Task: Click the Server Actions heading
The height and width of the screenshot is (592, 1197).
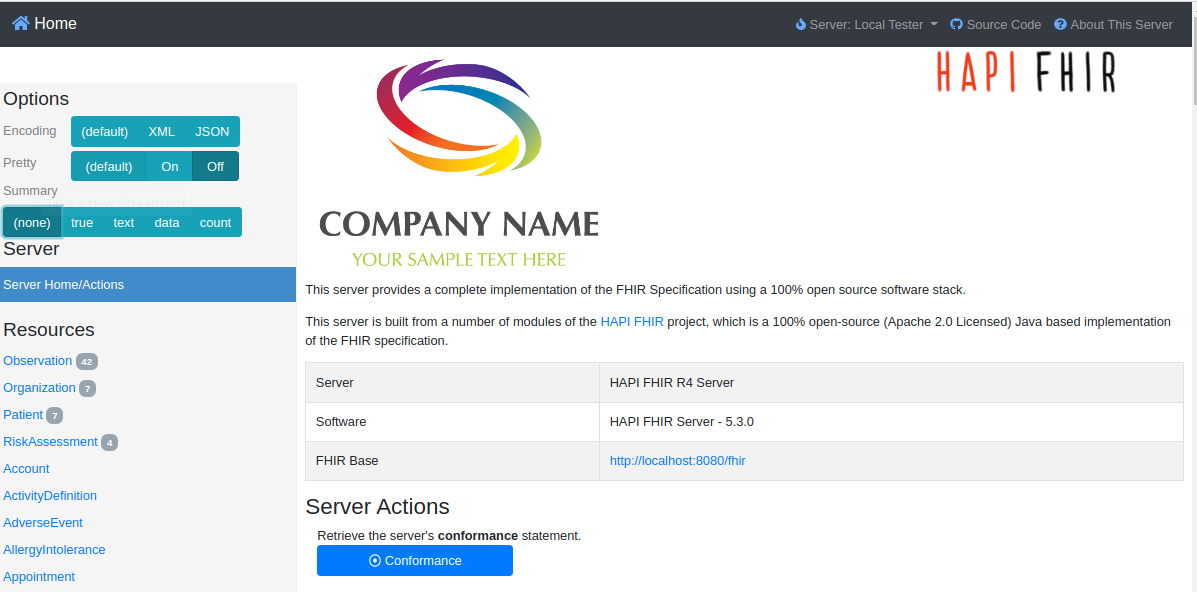Action: [x=377, y=506]
